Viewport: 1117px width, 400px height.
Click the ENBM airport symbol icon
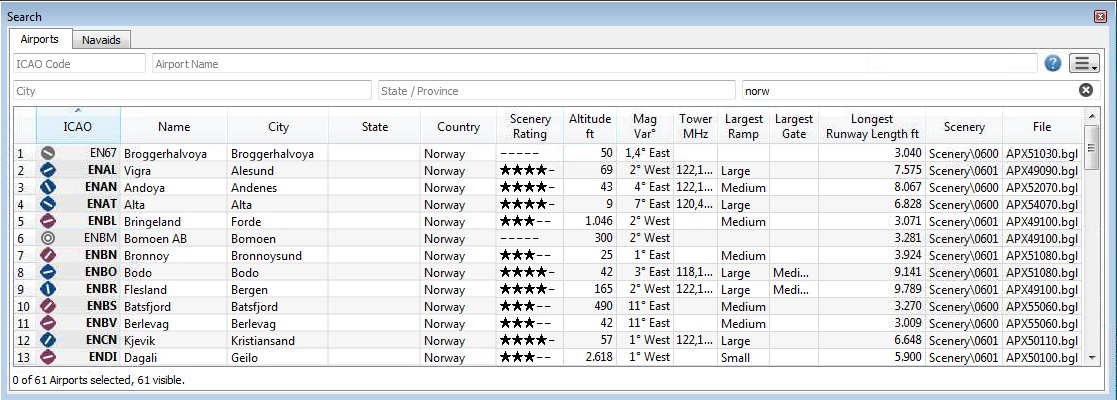(48, 238)
